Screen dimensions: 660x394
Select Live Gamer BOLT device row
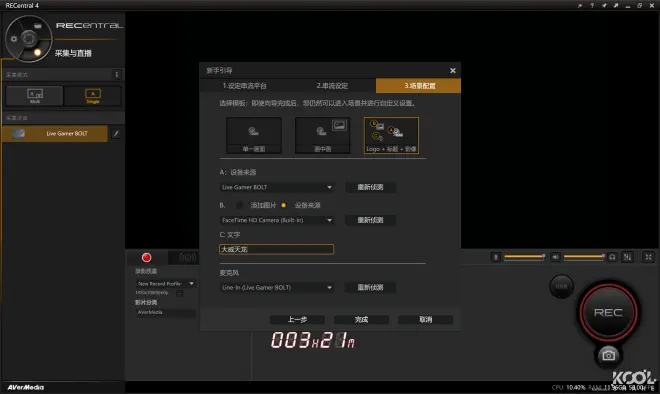pos(54,133)
